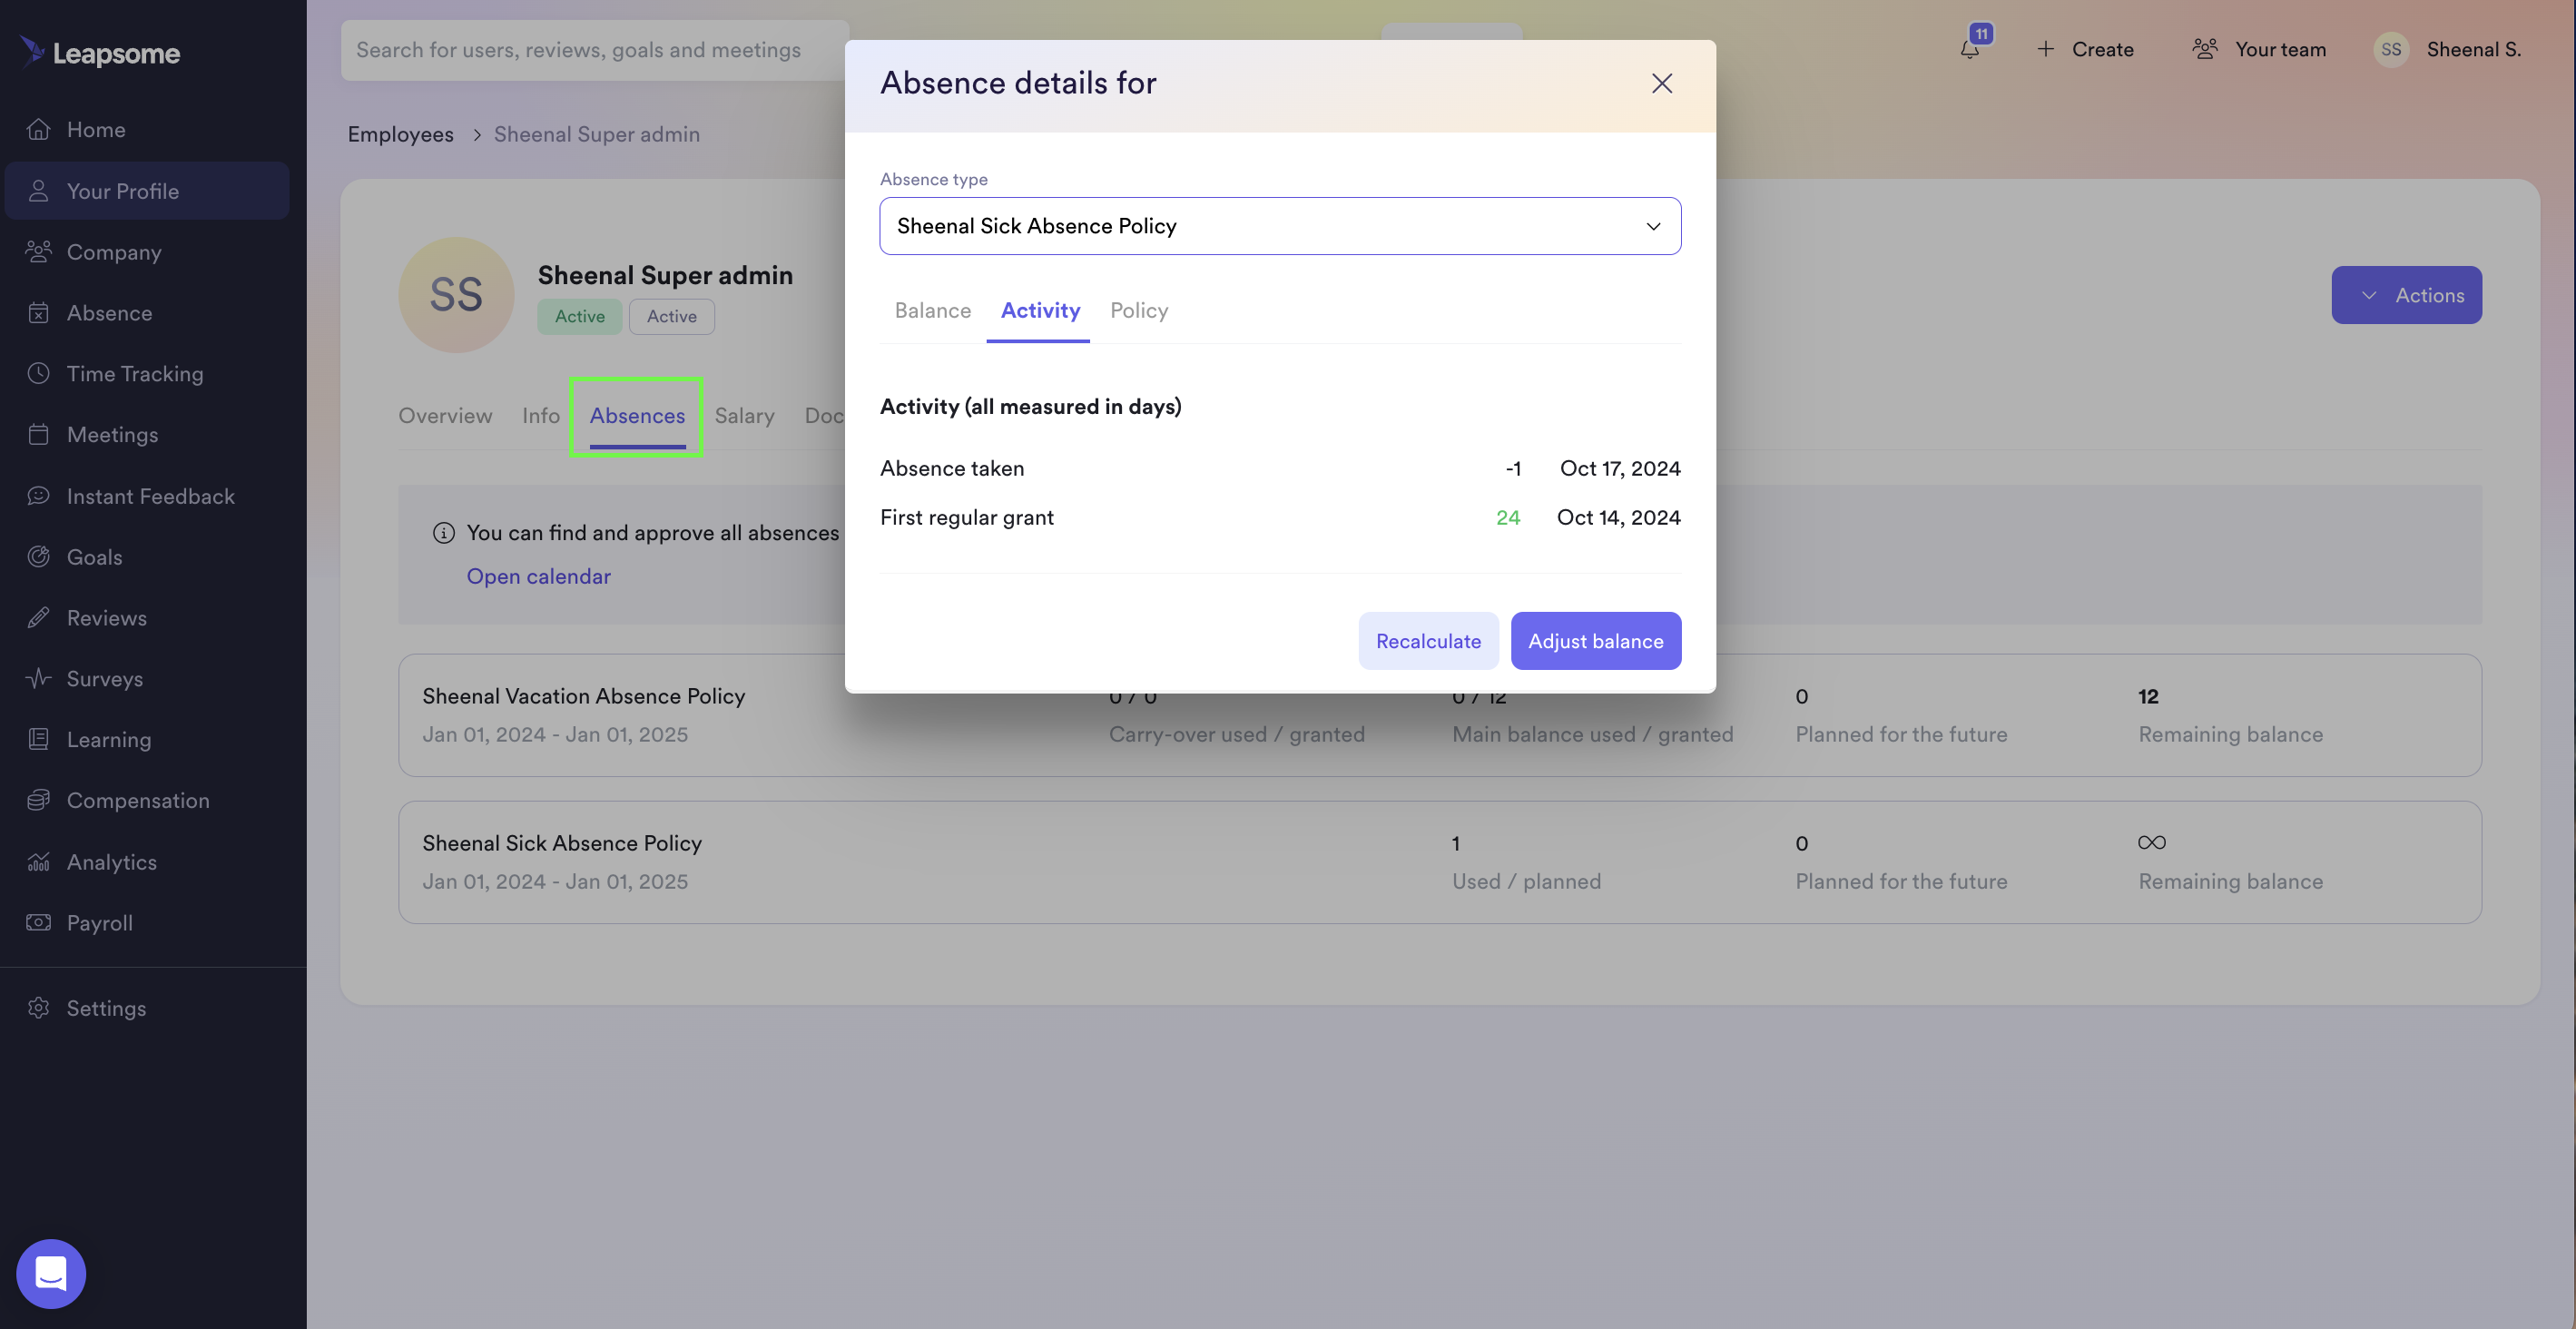This screenshot has height=1329, width=2576.
Task: Click the infinity remaining balance symbol
Action: point(2151,843)
